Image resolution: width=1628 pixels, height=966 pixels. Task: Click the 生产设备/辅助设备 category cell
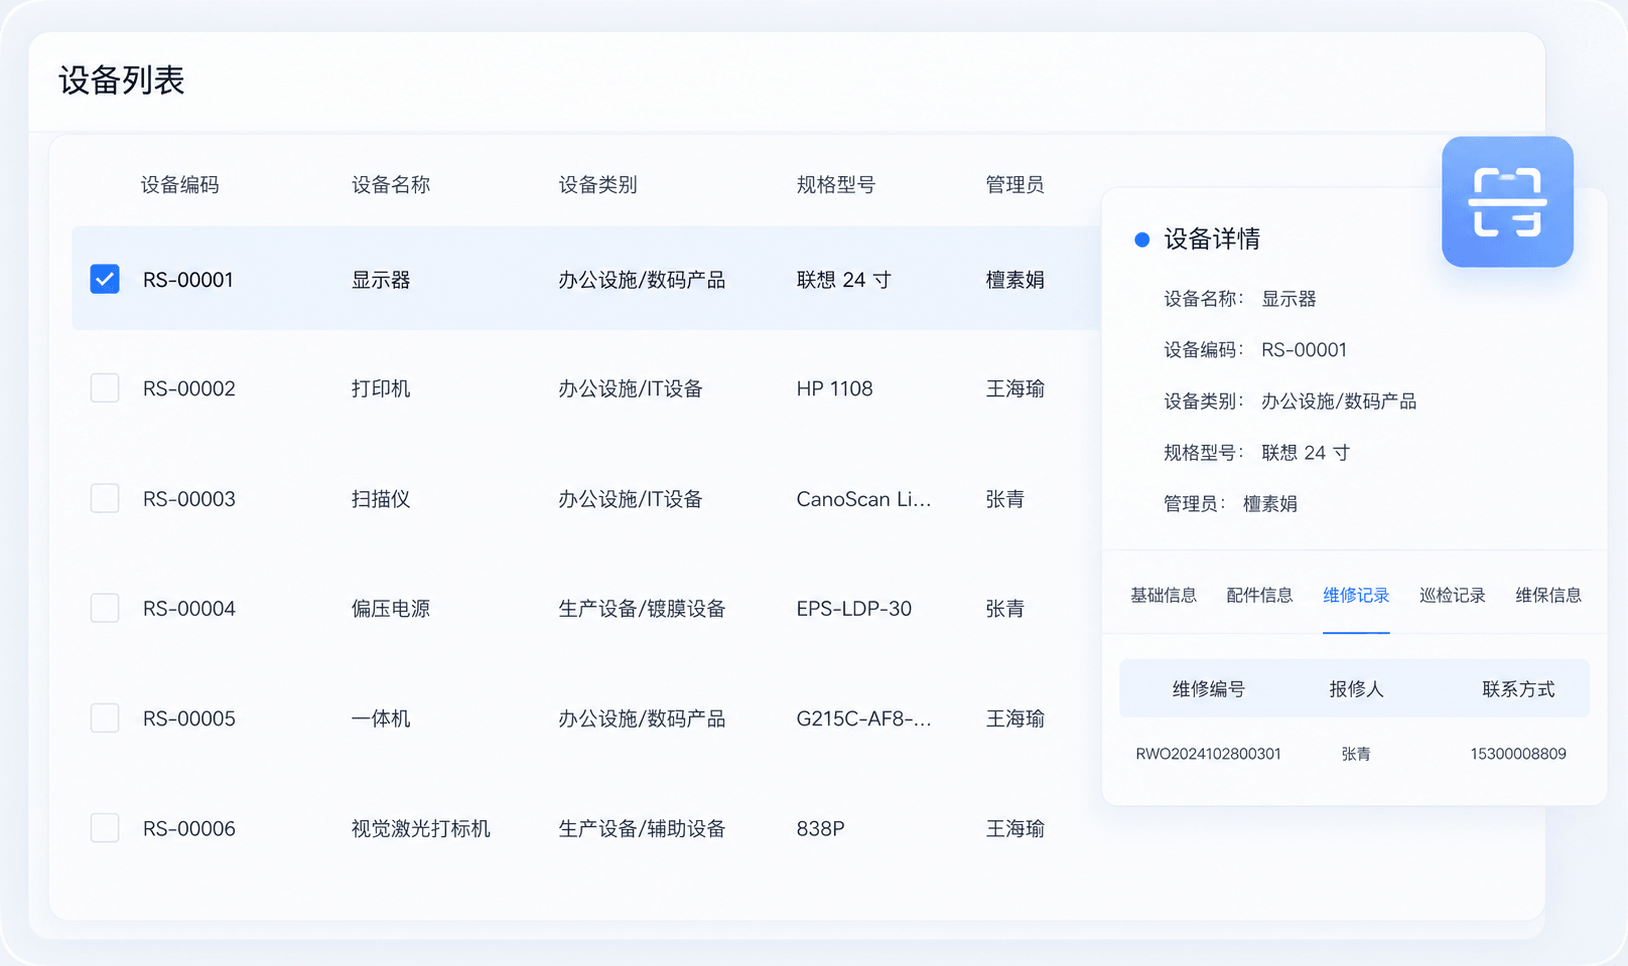[642, 828]
